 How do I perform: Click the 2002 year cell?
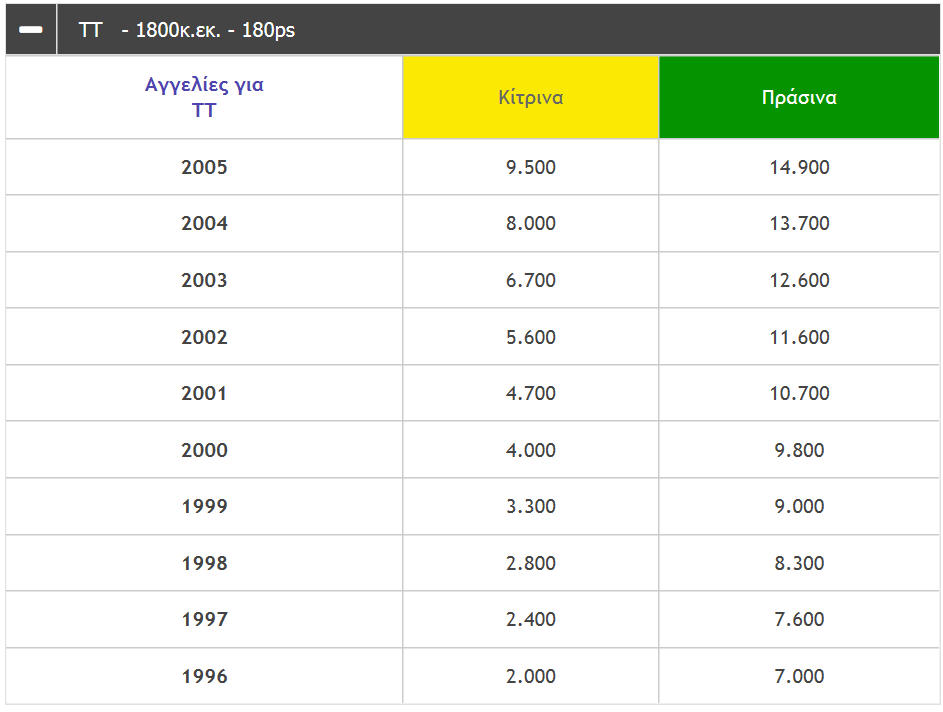click(204, 337)
